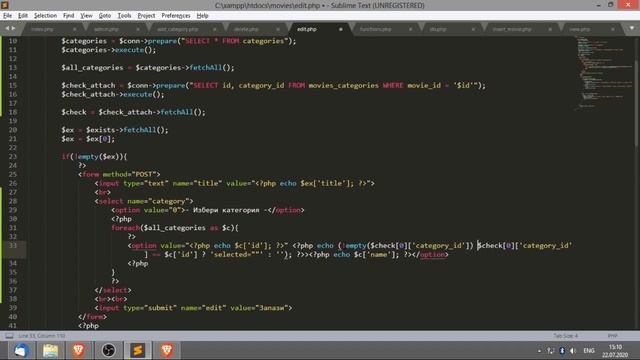Open the tab list dropdown arrow
640x360 pixels.
coord(632,29)
